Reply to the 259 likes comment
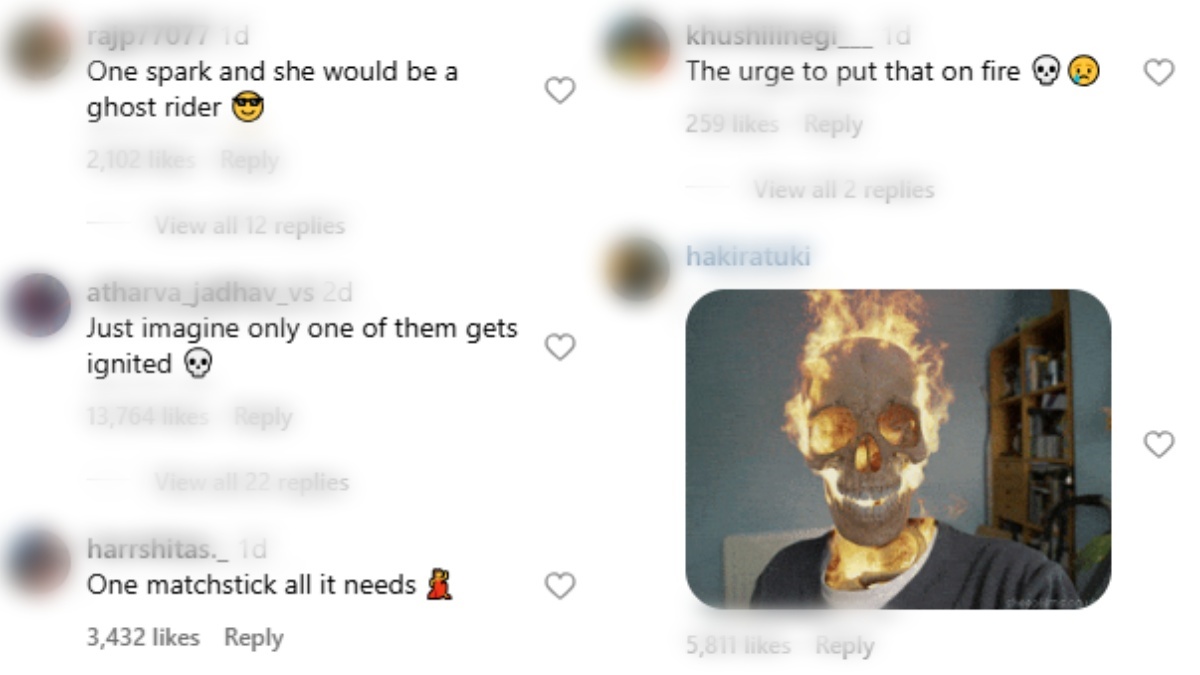Image resolution: width=1200 pixels, height=675 pixels. (x=833, y=125)
